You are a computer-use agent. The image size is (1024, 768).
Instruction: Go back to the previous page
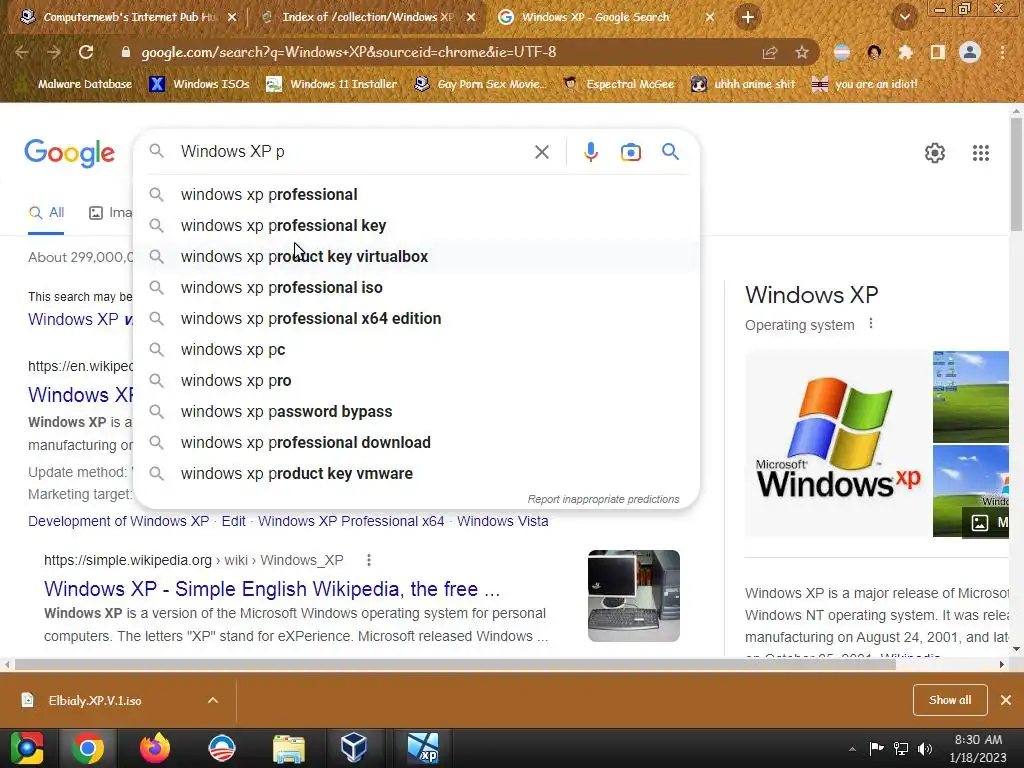(22, 52)
